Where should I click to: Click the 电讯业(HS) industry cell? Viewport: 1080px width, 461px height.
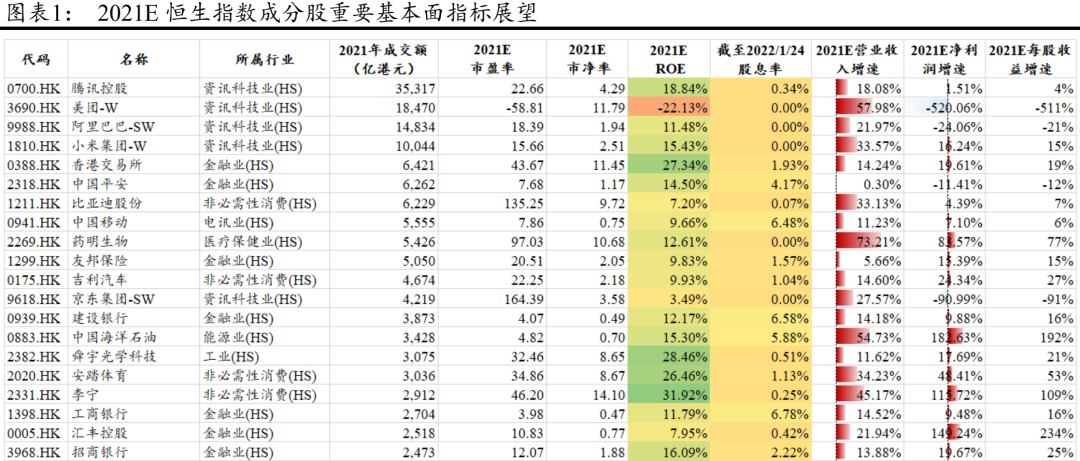click(238, 224)
